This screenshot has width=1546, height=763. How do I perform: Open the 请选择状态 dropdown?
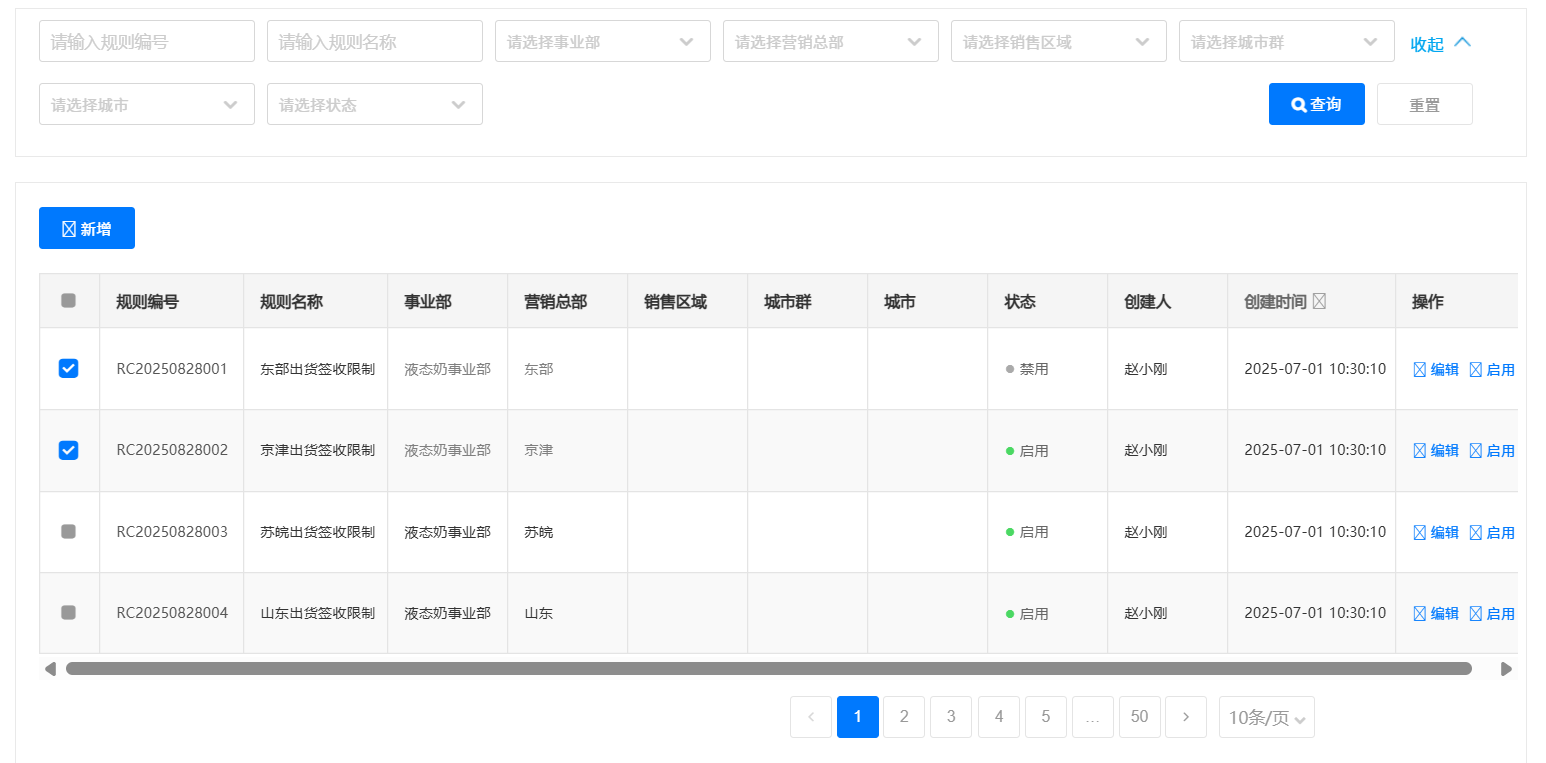pyautogui.click(x=375, y=104)
